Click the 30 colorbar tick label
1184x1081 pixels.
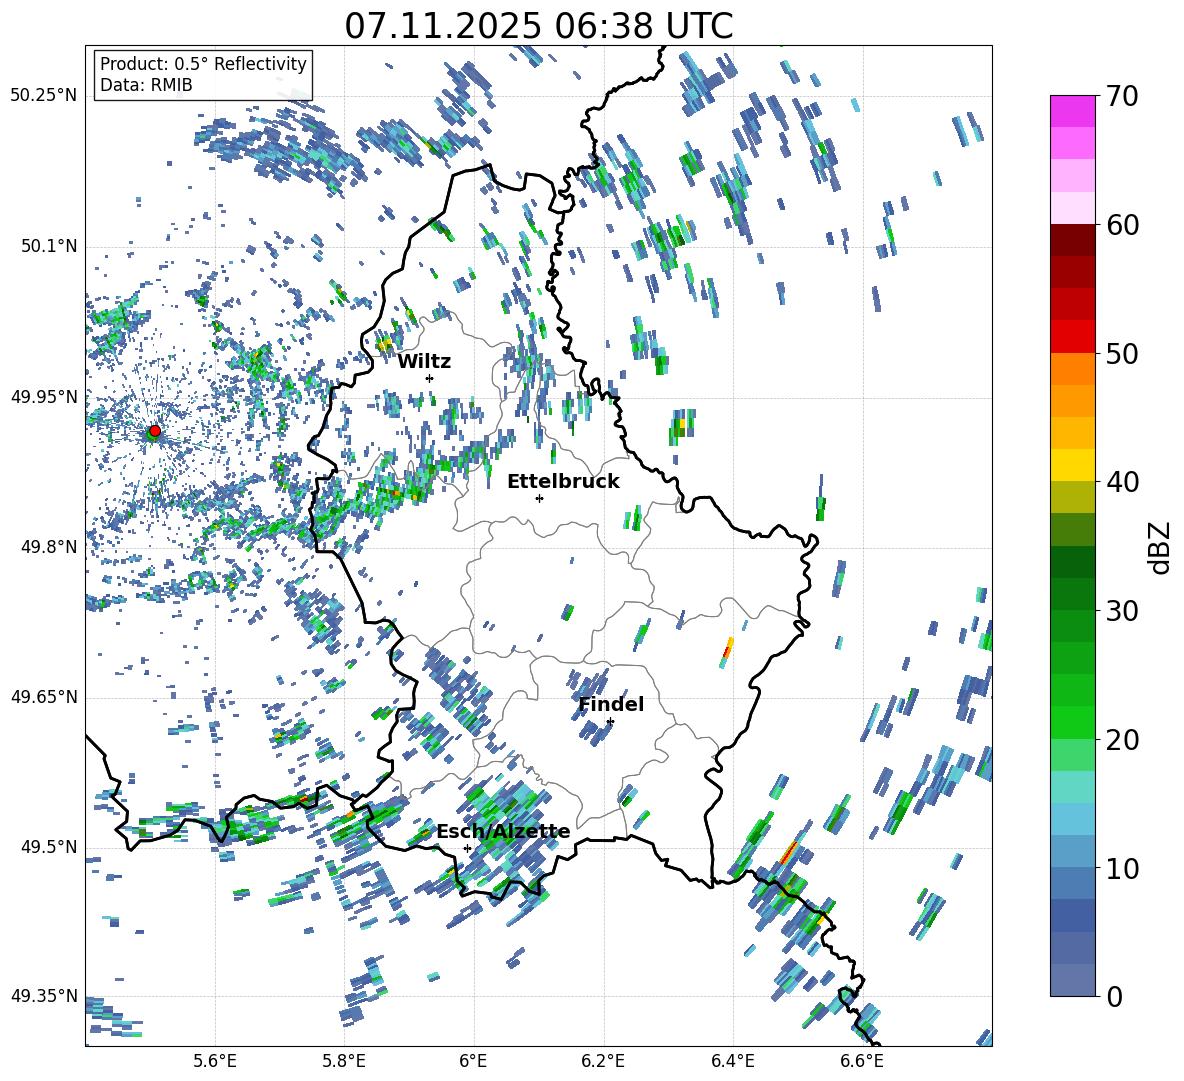pos(1122,611)
